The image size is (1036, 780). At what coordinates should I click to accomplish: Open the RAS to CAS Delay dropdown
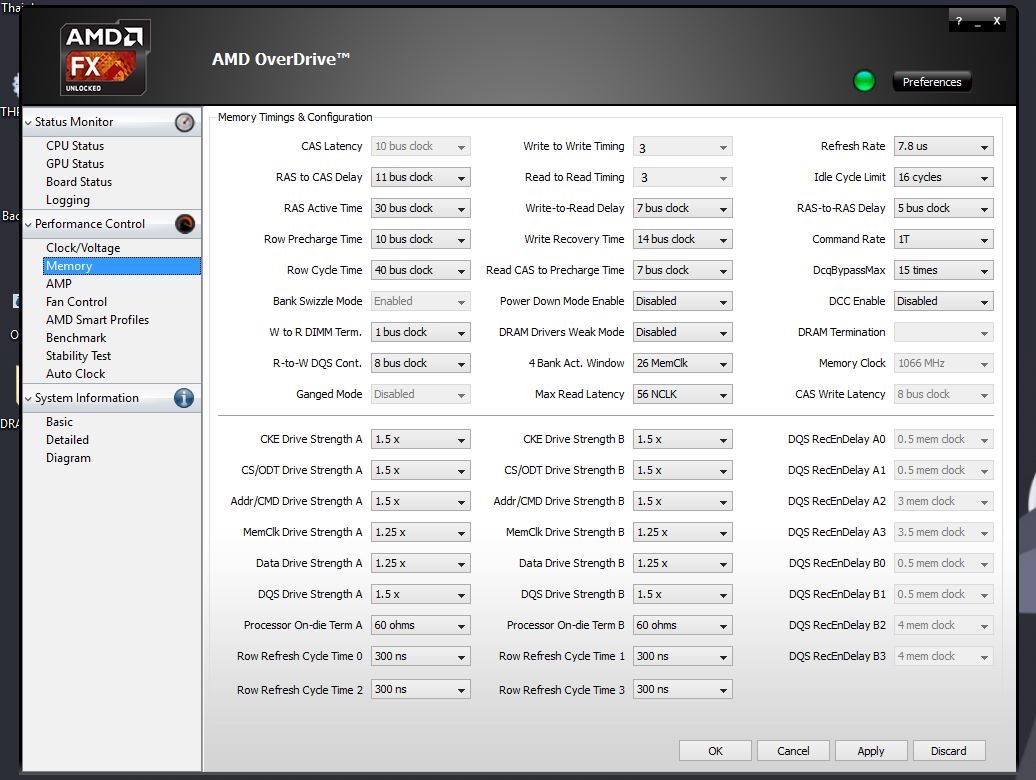coord(420,178)
